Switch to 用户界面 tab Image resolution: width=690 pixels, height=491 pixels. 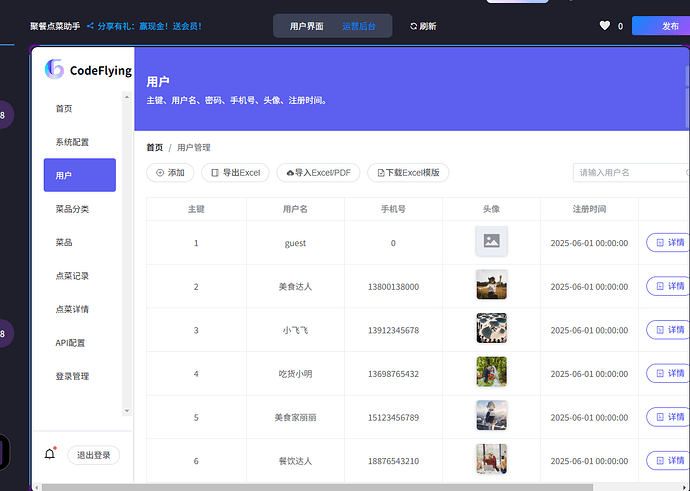pos(307,26)
